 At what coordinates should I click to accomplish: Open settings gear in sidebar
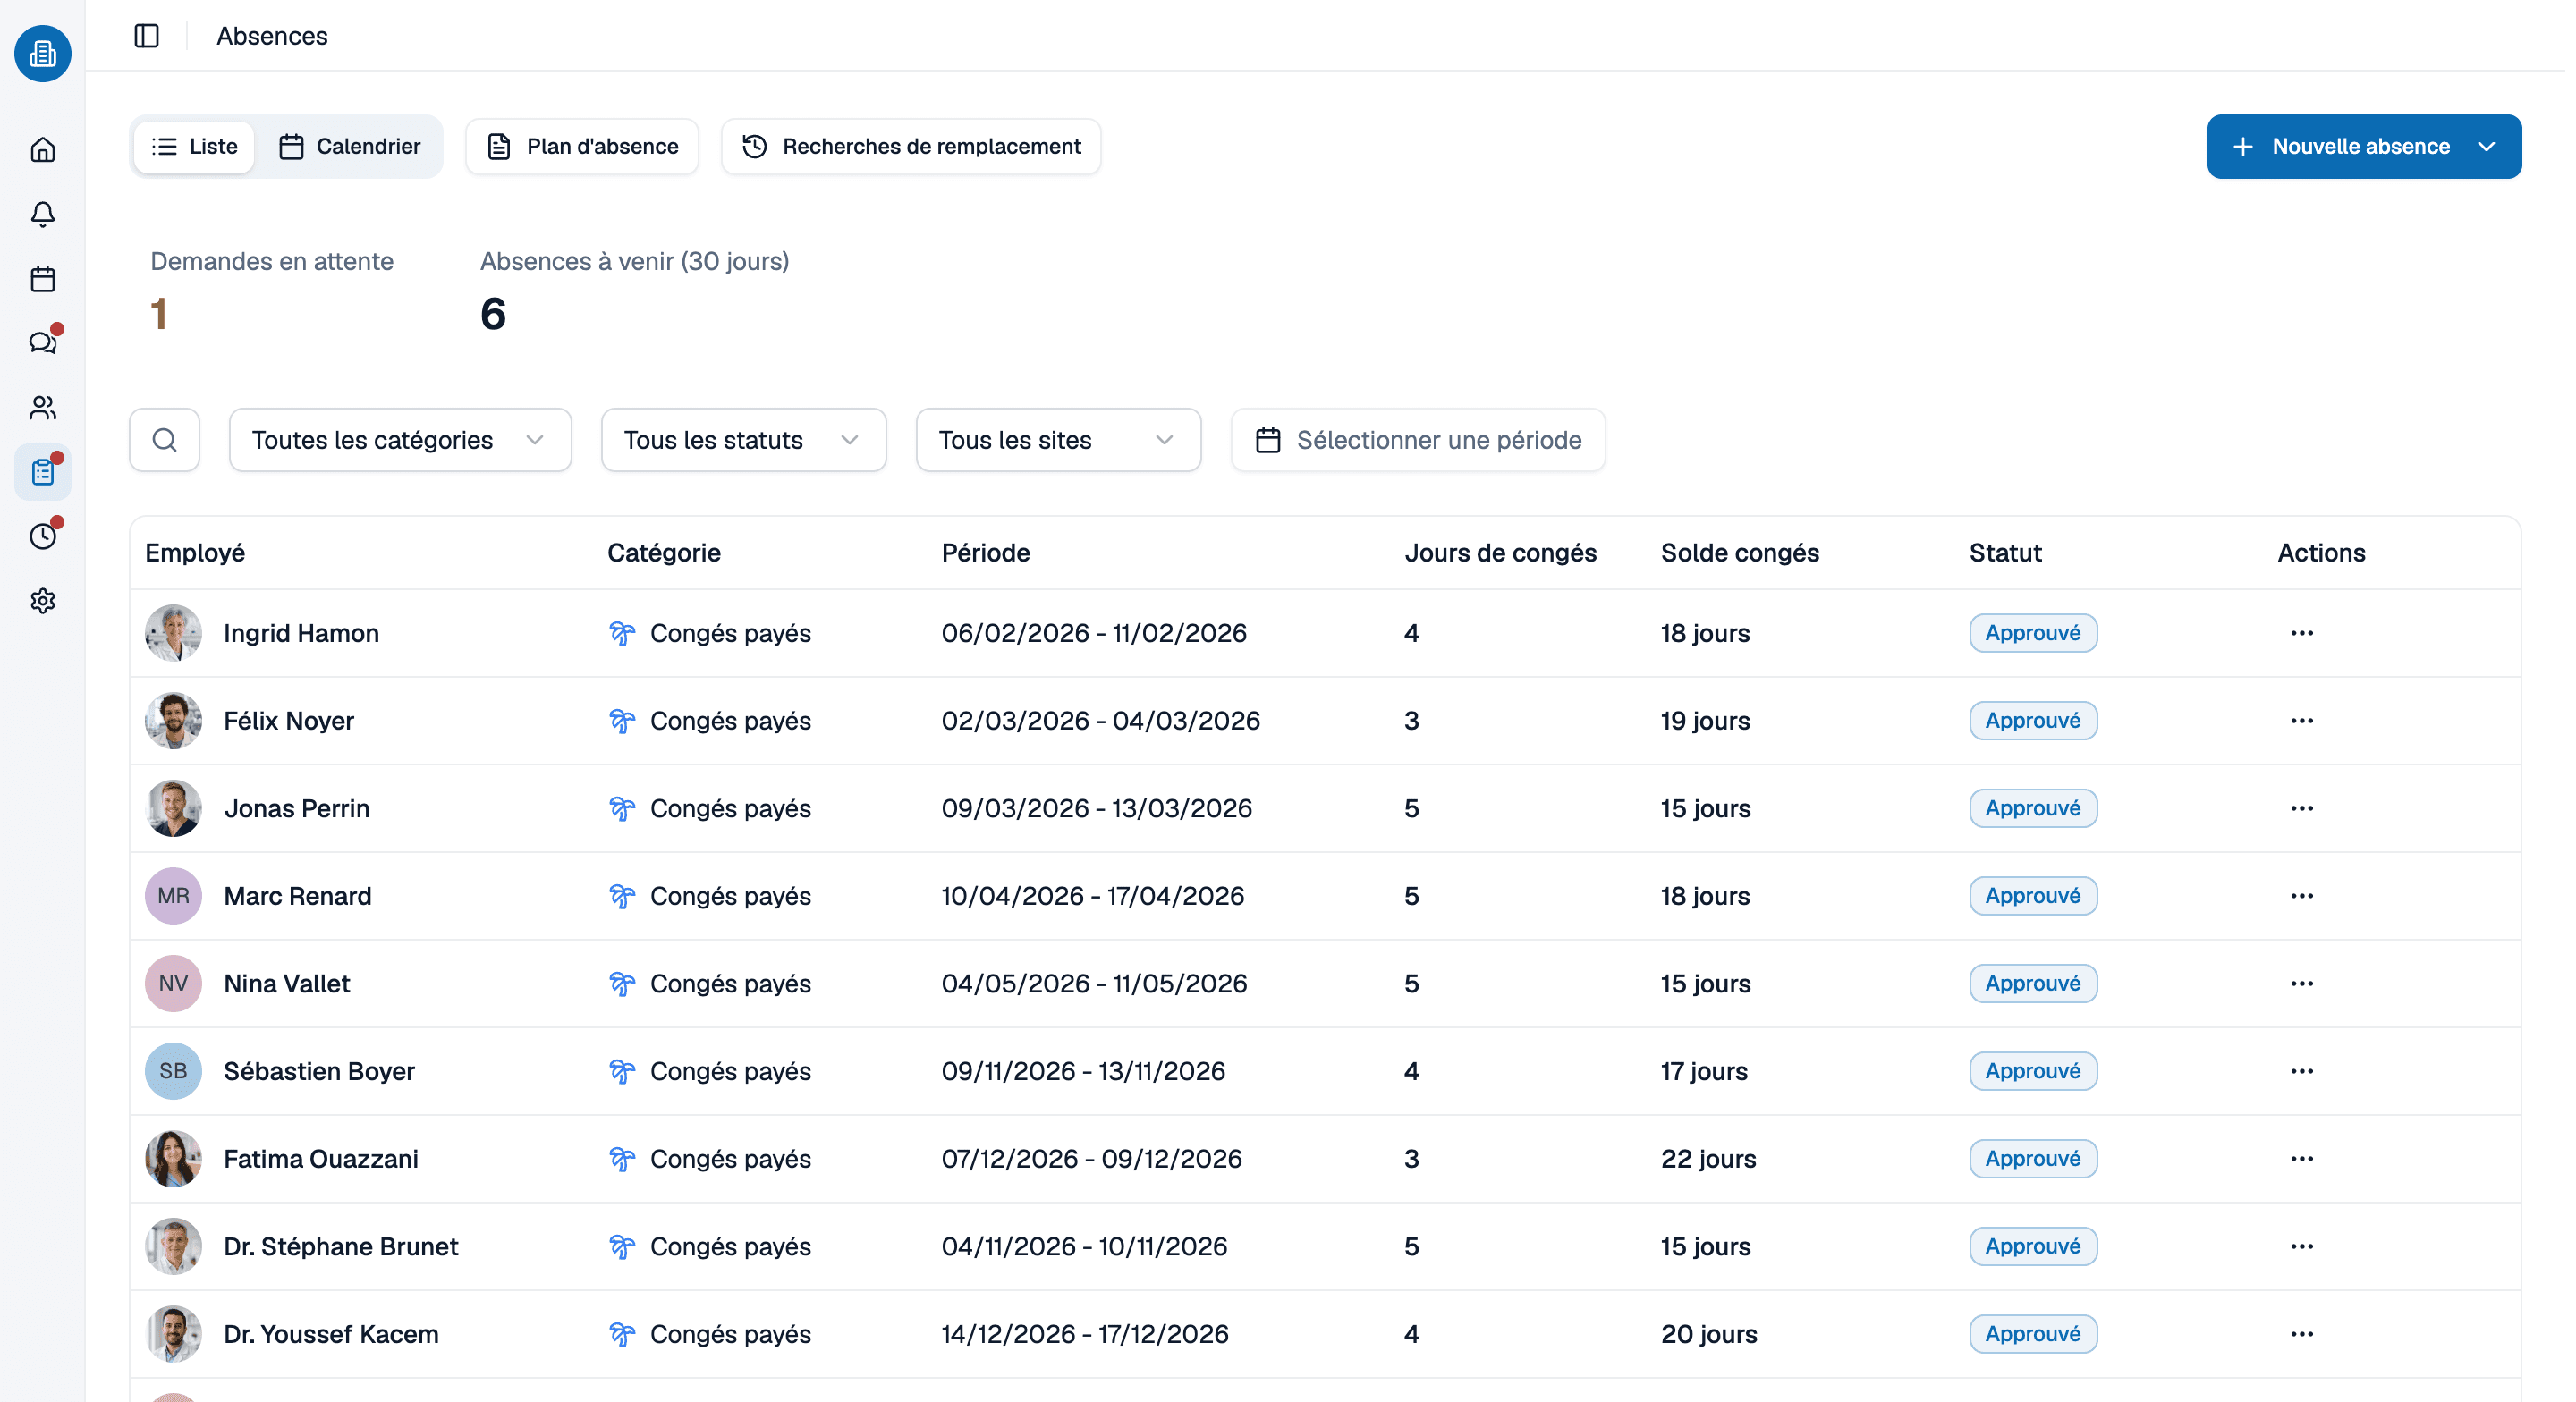(x=42, y=601)
